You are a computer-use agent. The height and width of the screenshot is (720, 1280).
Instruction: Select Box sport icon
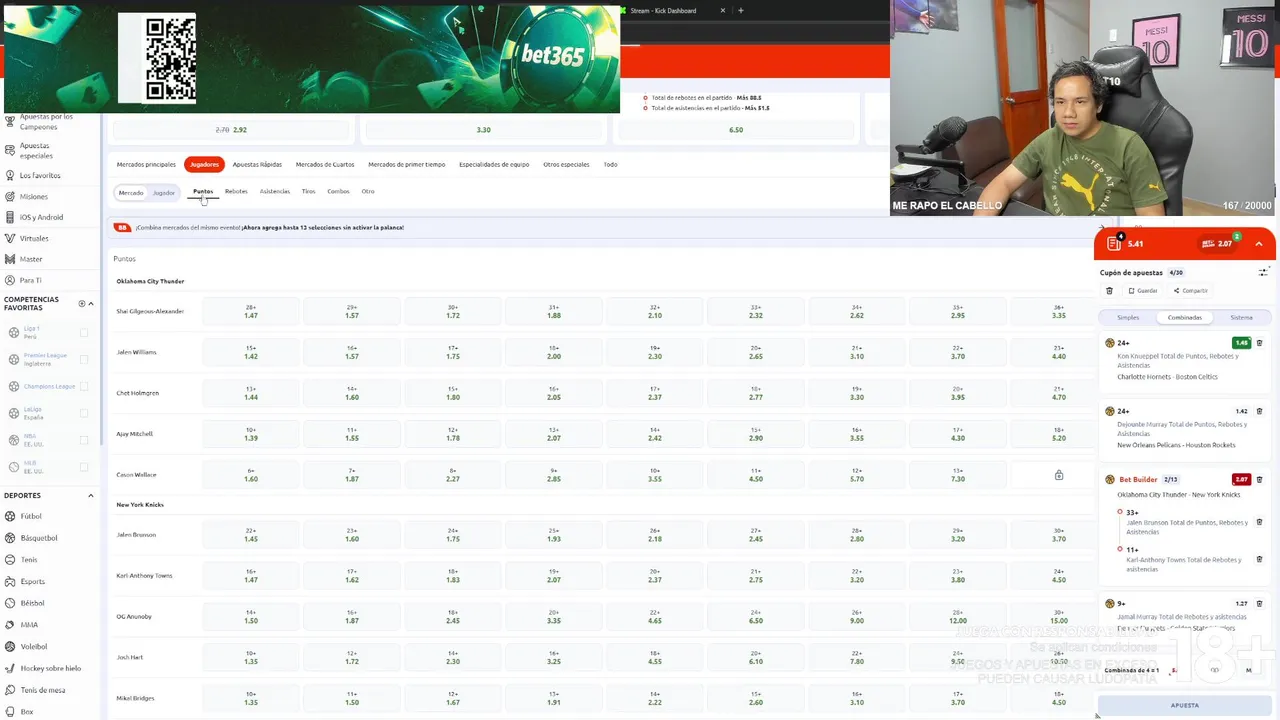(x=10, y=712)
